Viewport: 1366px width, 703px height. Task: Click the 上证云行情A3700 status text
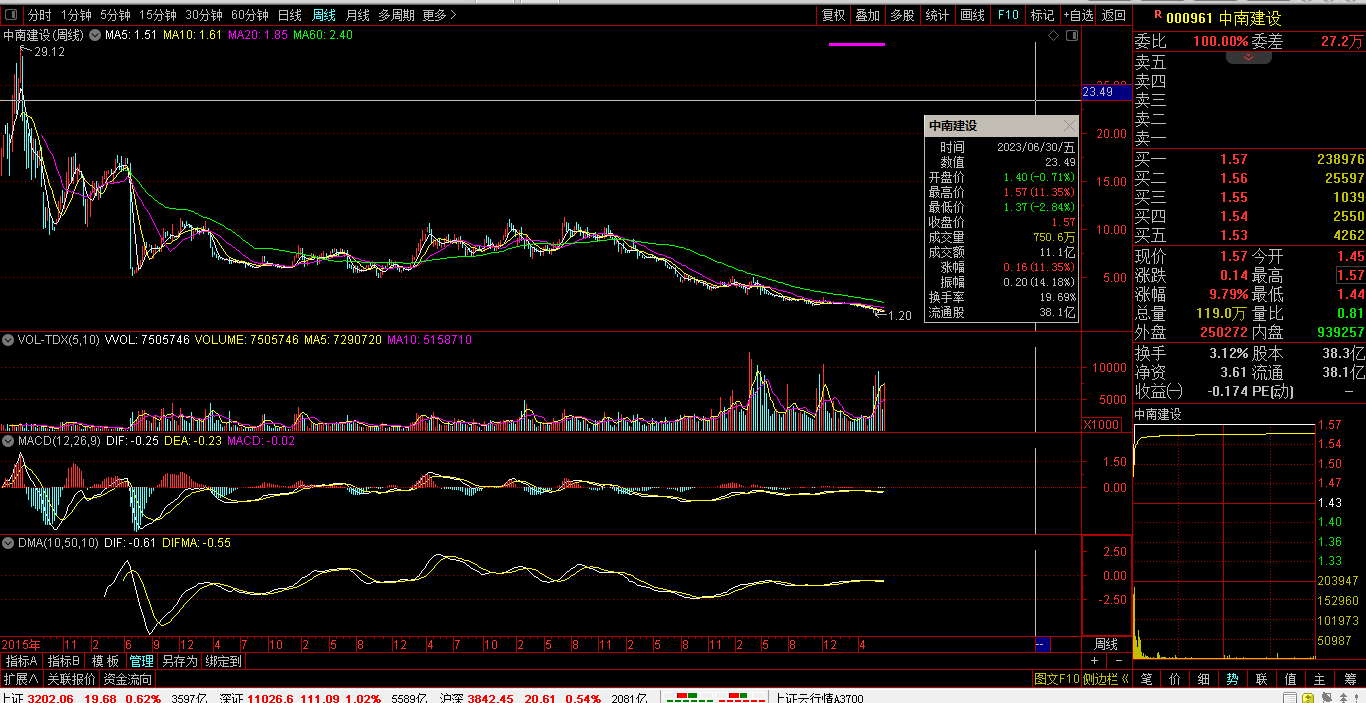[820, 698]
